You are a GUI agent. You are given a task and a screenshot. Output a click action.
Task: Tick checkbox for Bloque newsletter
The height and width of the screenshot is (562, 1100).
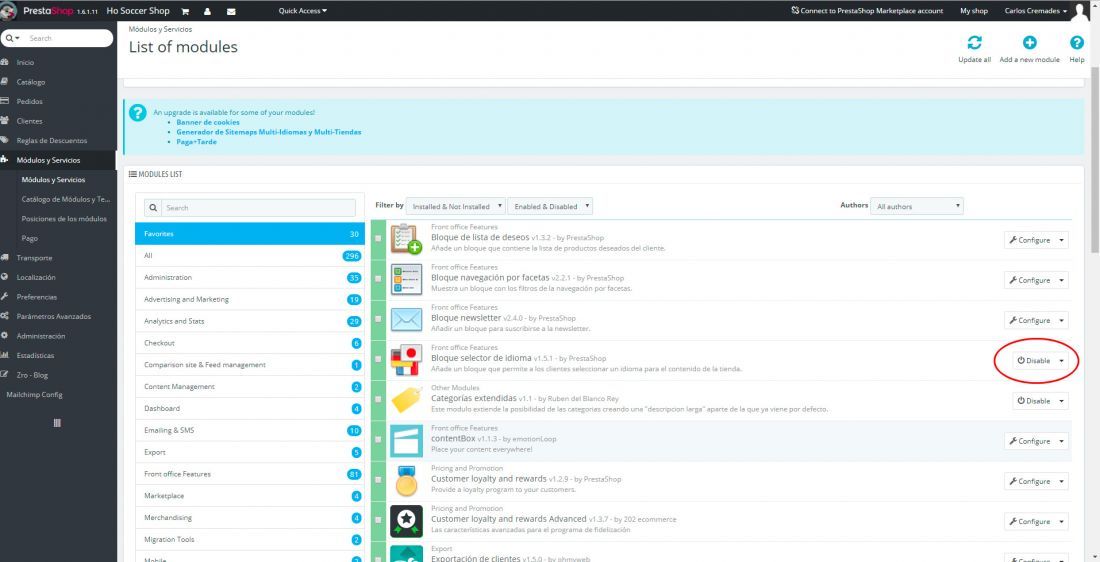(x=379, y=320)
